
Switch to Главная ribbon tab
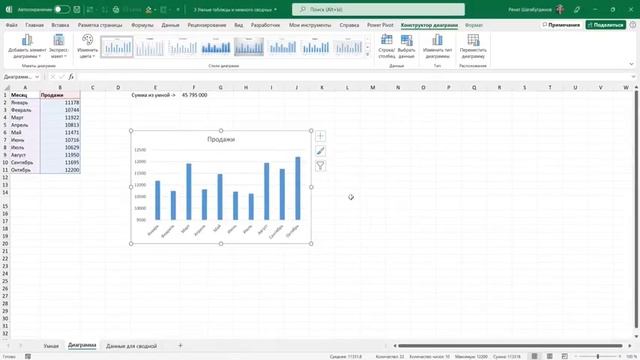(x=34, y=25)
